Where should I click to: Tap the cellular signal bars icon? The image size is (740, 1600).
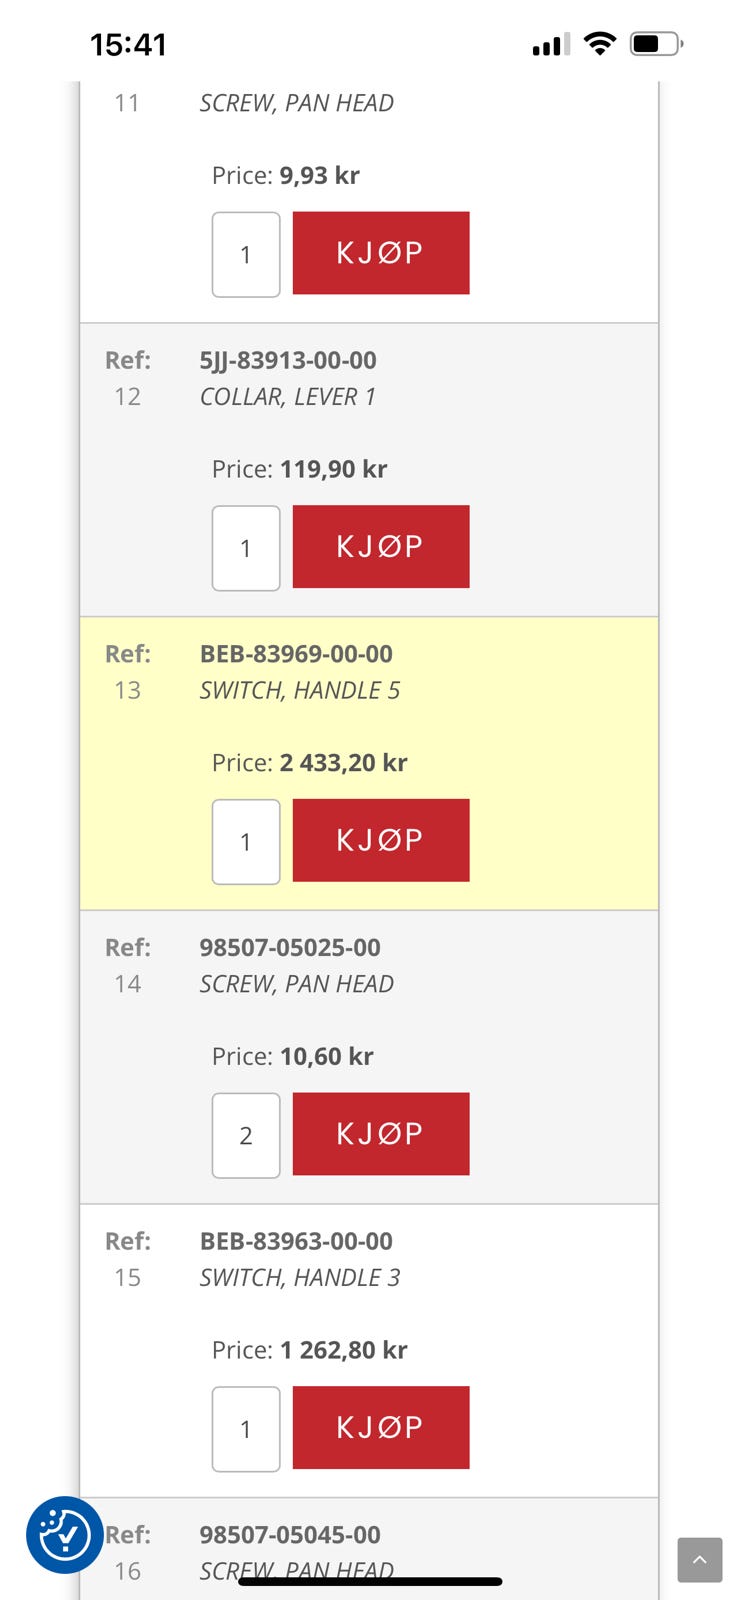coord(551,44)
